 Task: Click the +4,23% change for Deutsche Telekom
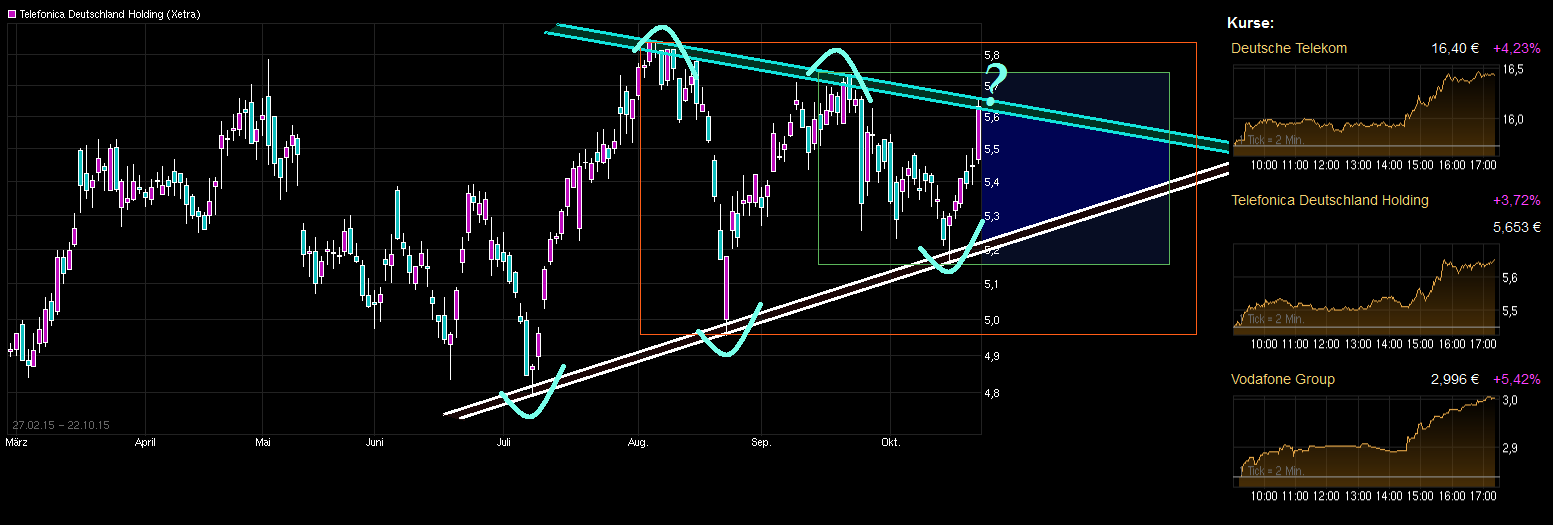[1516, 48]
